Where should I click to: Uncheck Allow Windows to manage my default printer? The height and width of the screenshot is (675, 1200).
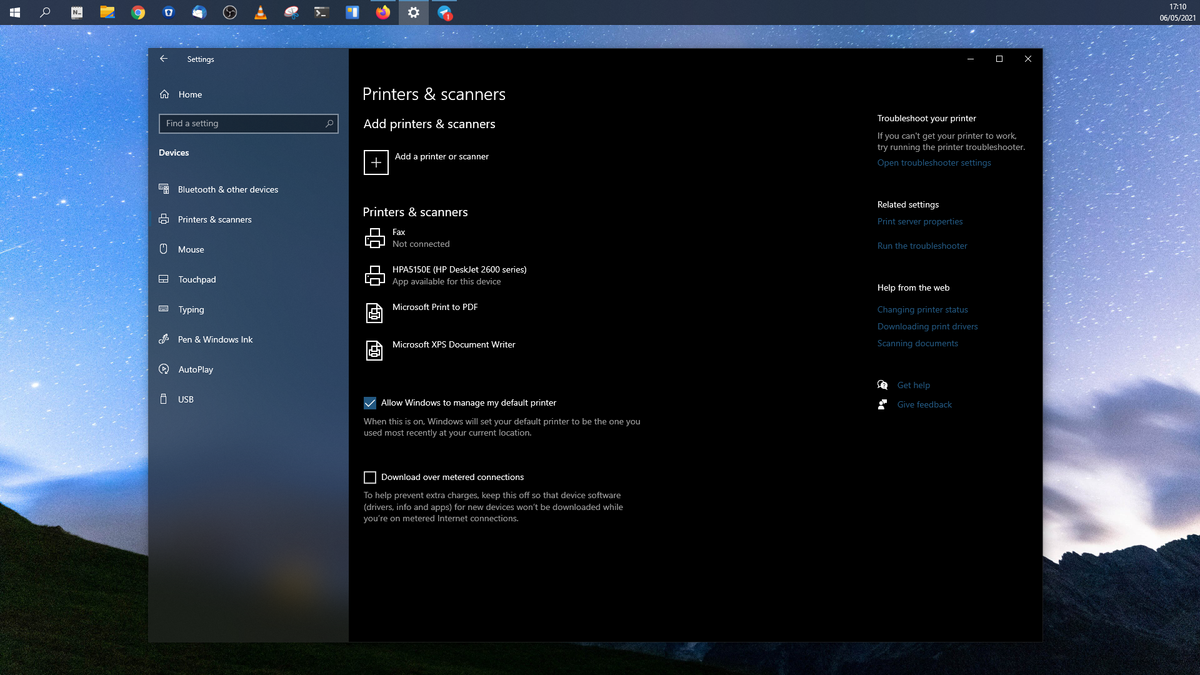tap(370, 402)
